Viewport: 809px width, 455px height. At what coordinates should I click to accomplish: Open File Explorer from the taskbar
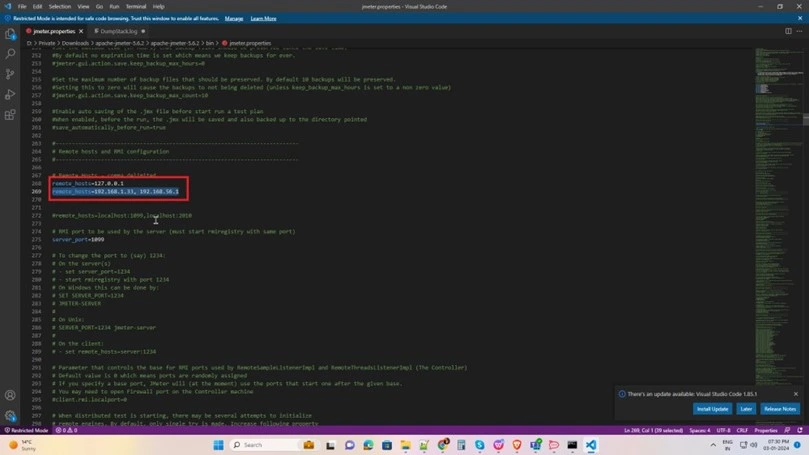click(x=406, y=445)
